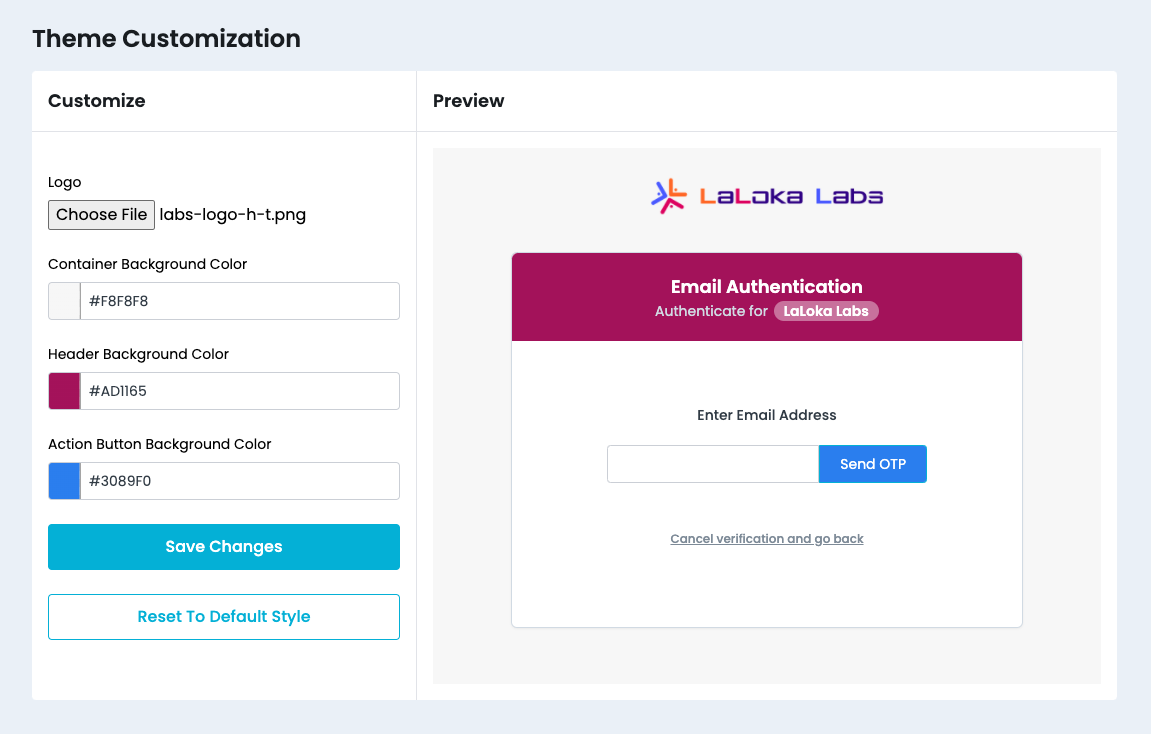Viewport: 1151px width, 734px height.
Task: Focus the #AD1165 header color hex field
Action: 240,391
